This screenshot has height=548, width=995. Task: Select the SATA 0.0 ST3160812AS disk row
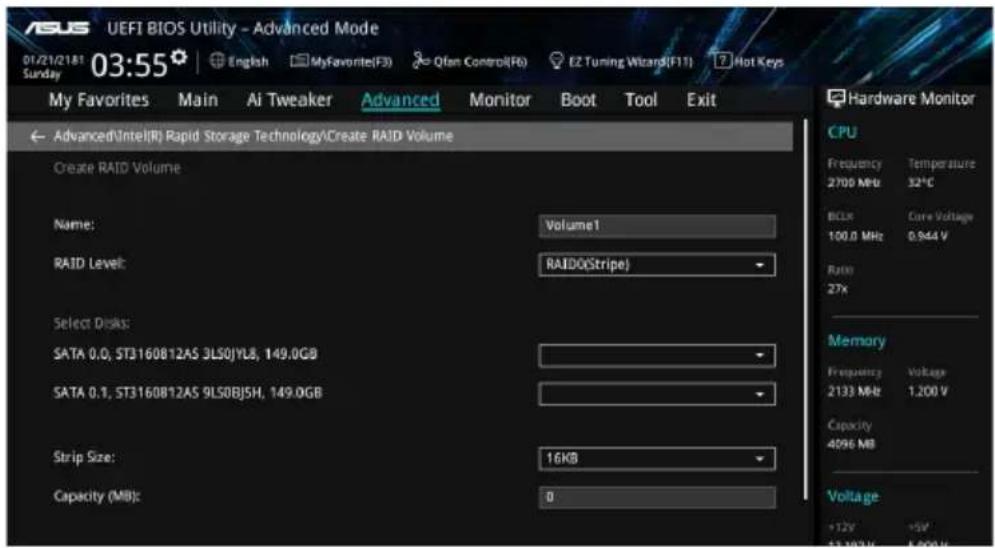(186, 354)
